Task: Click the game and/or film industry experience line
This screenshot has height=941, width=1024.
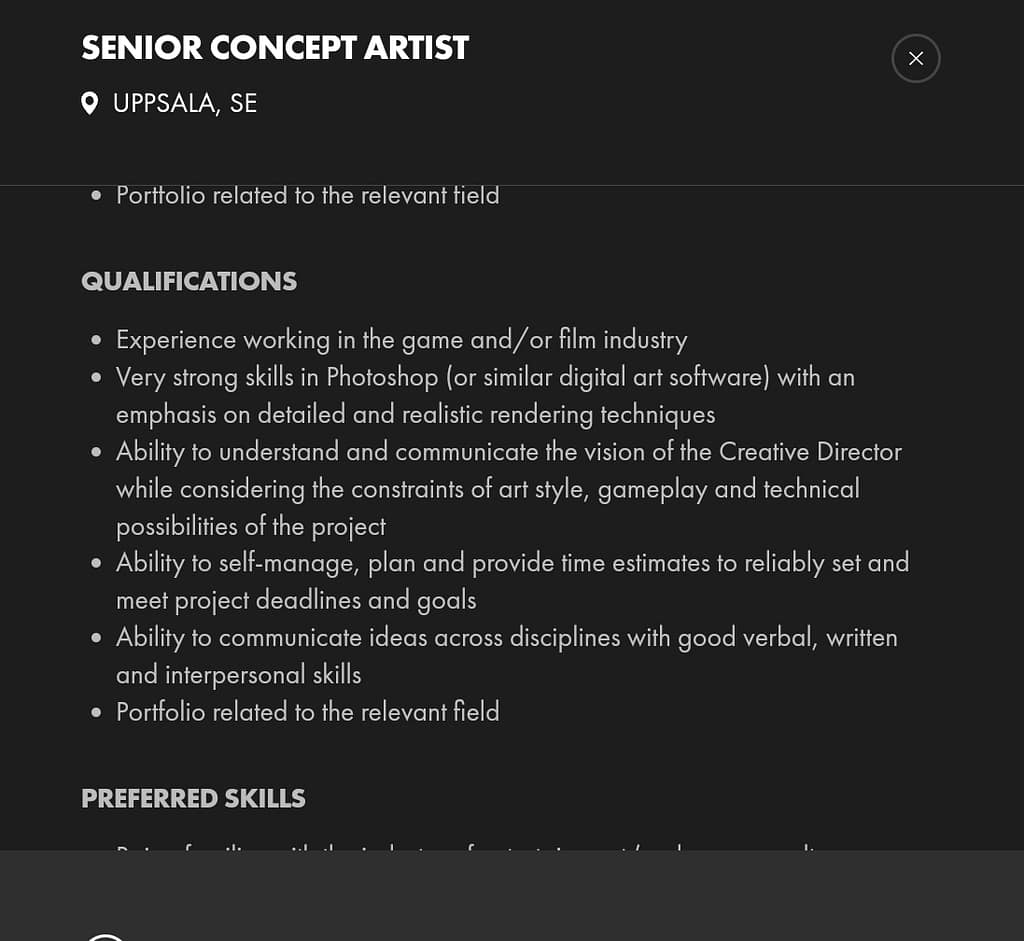Action: point(401,340)
